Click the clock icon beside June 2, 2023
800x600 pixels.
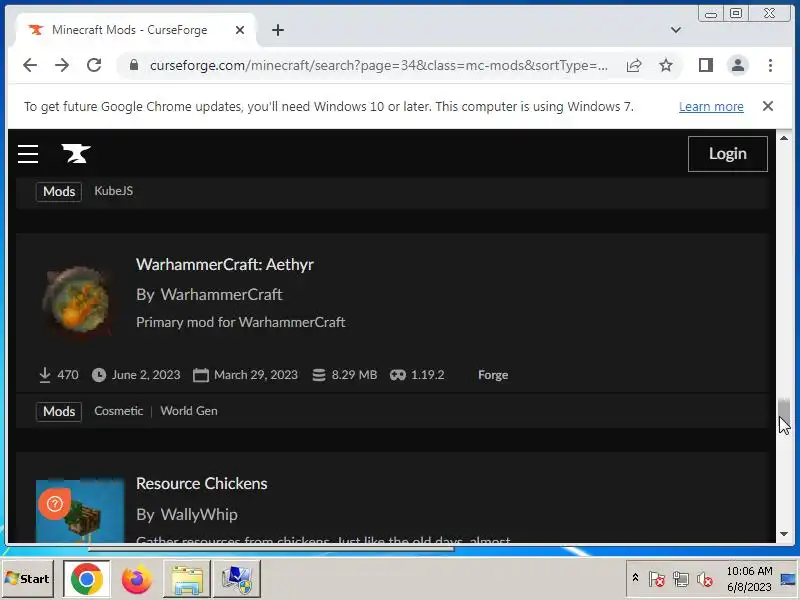[x=99, y=375]
